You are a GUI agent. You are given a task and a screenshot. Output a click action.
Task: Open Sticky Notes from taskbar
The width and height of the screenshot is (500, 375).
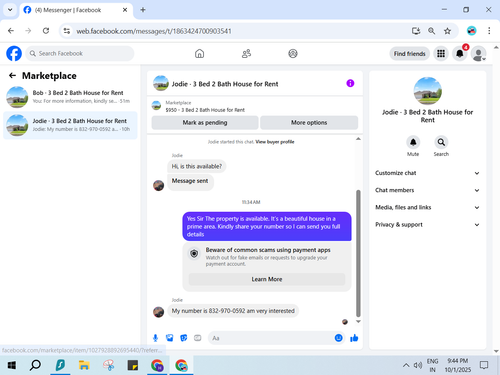[x=133, y=366]
